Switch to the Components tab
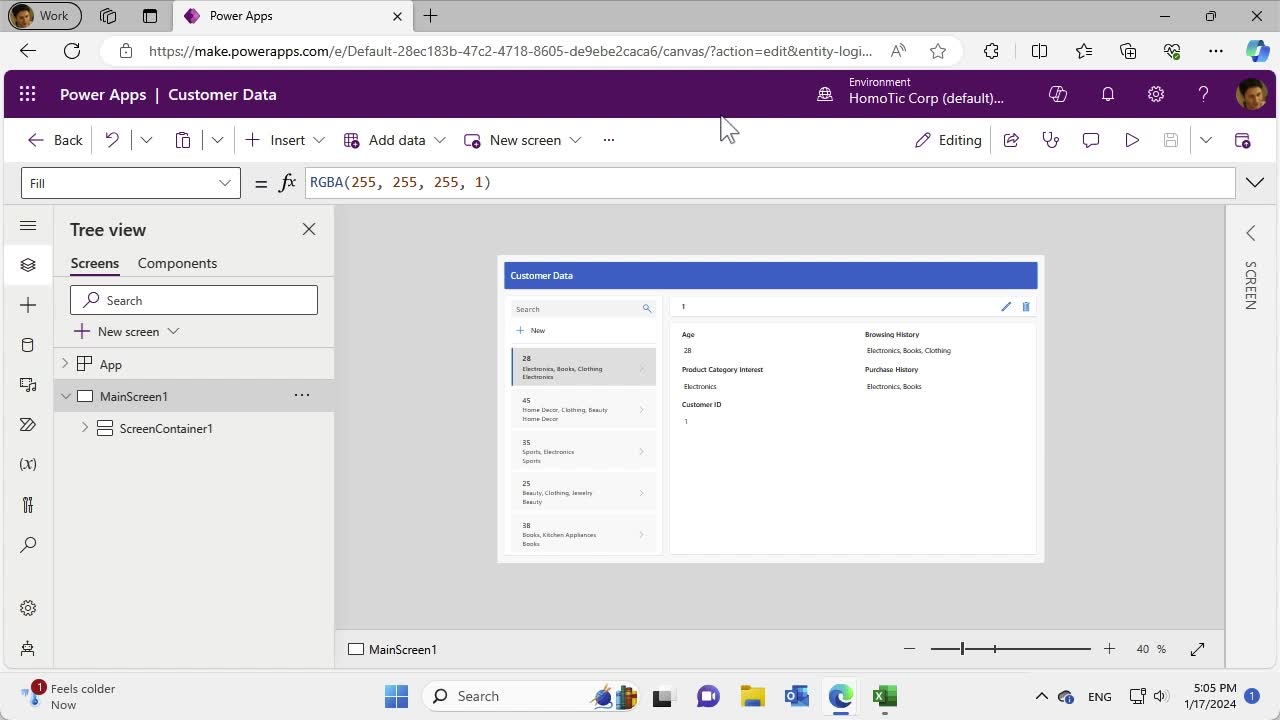Viewport: 1280px width, 720px height. click(177, 263)
